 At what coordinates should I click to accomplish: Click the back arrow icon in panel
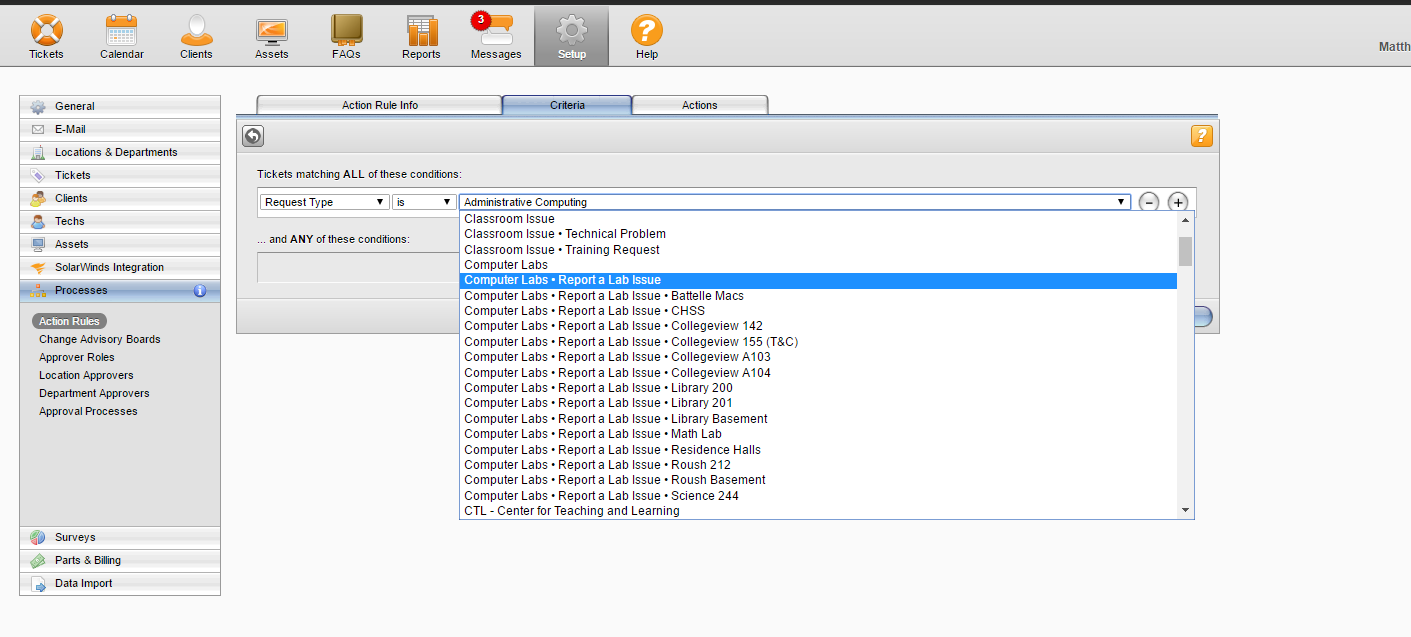coord(253,137)
